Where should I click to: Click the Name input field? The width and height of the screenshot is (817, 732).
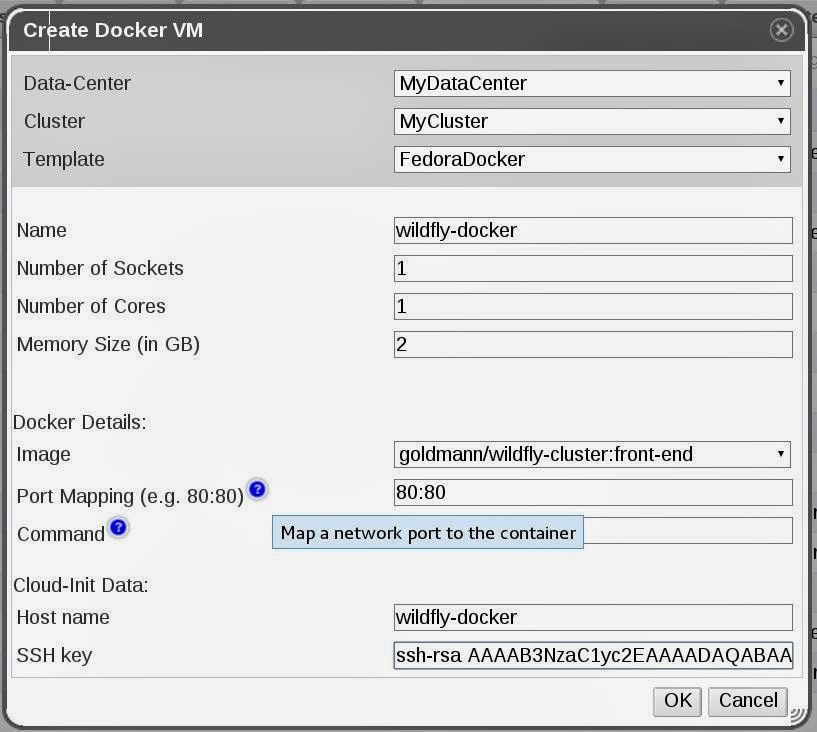pos(593,231)
